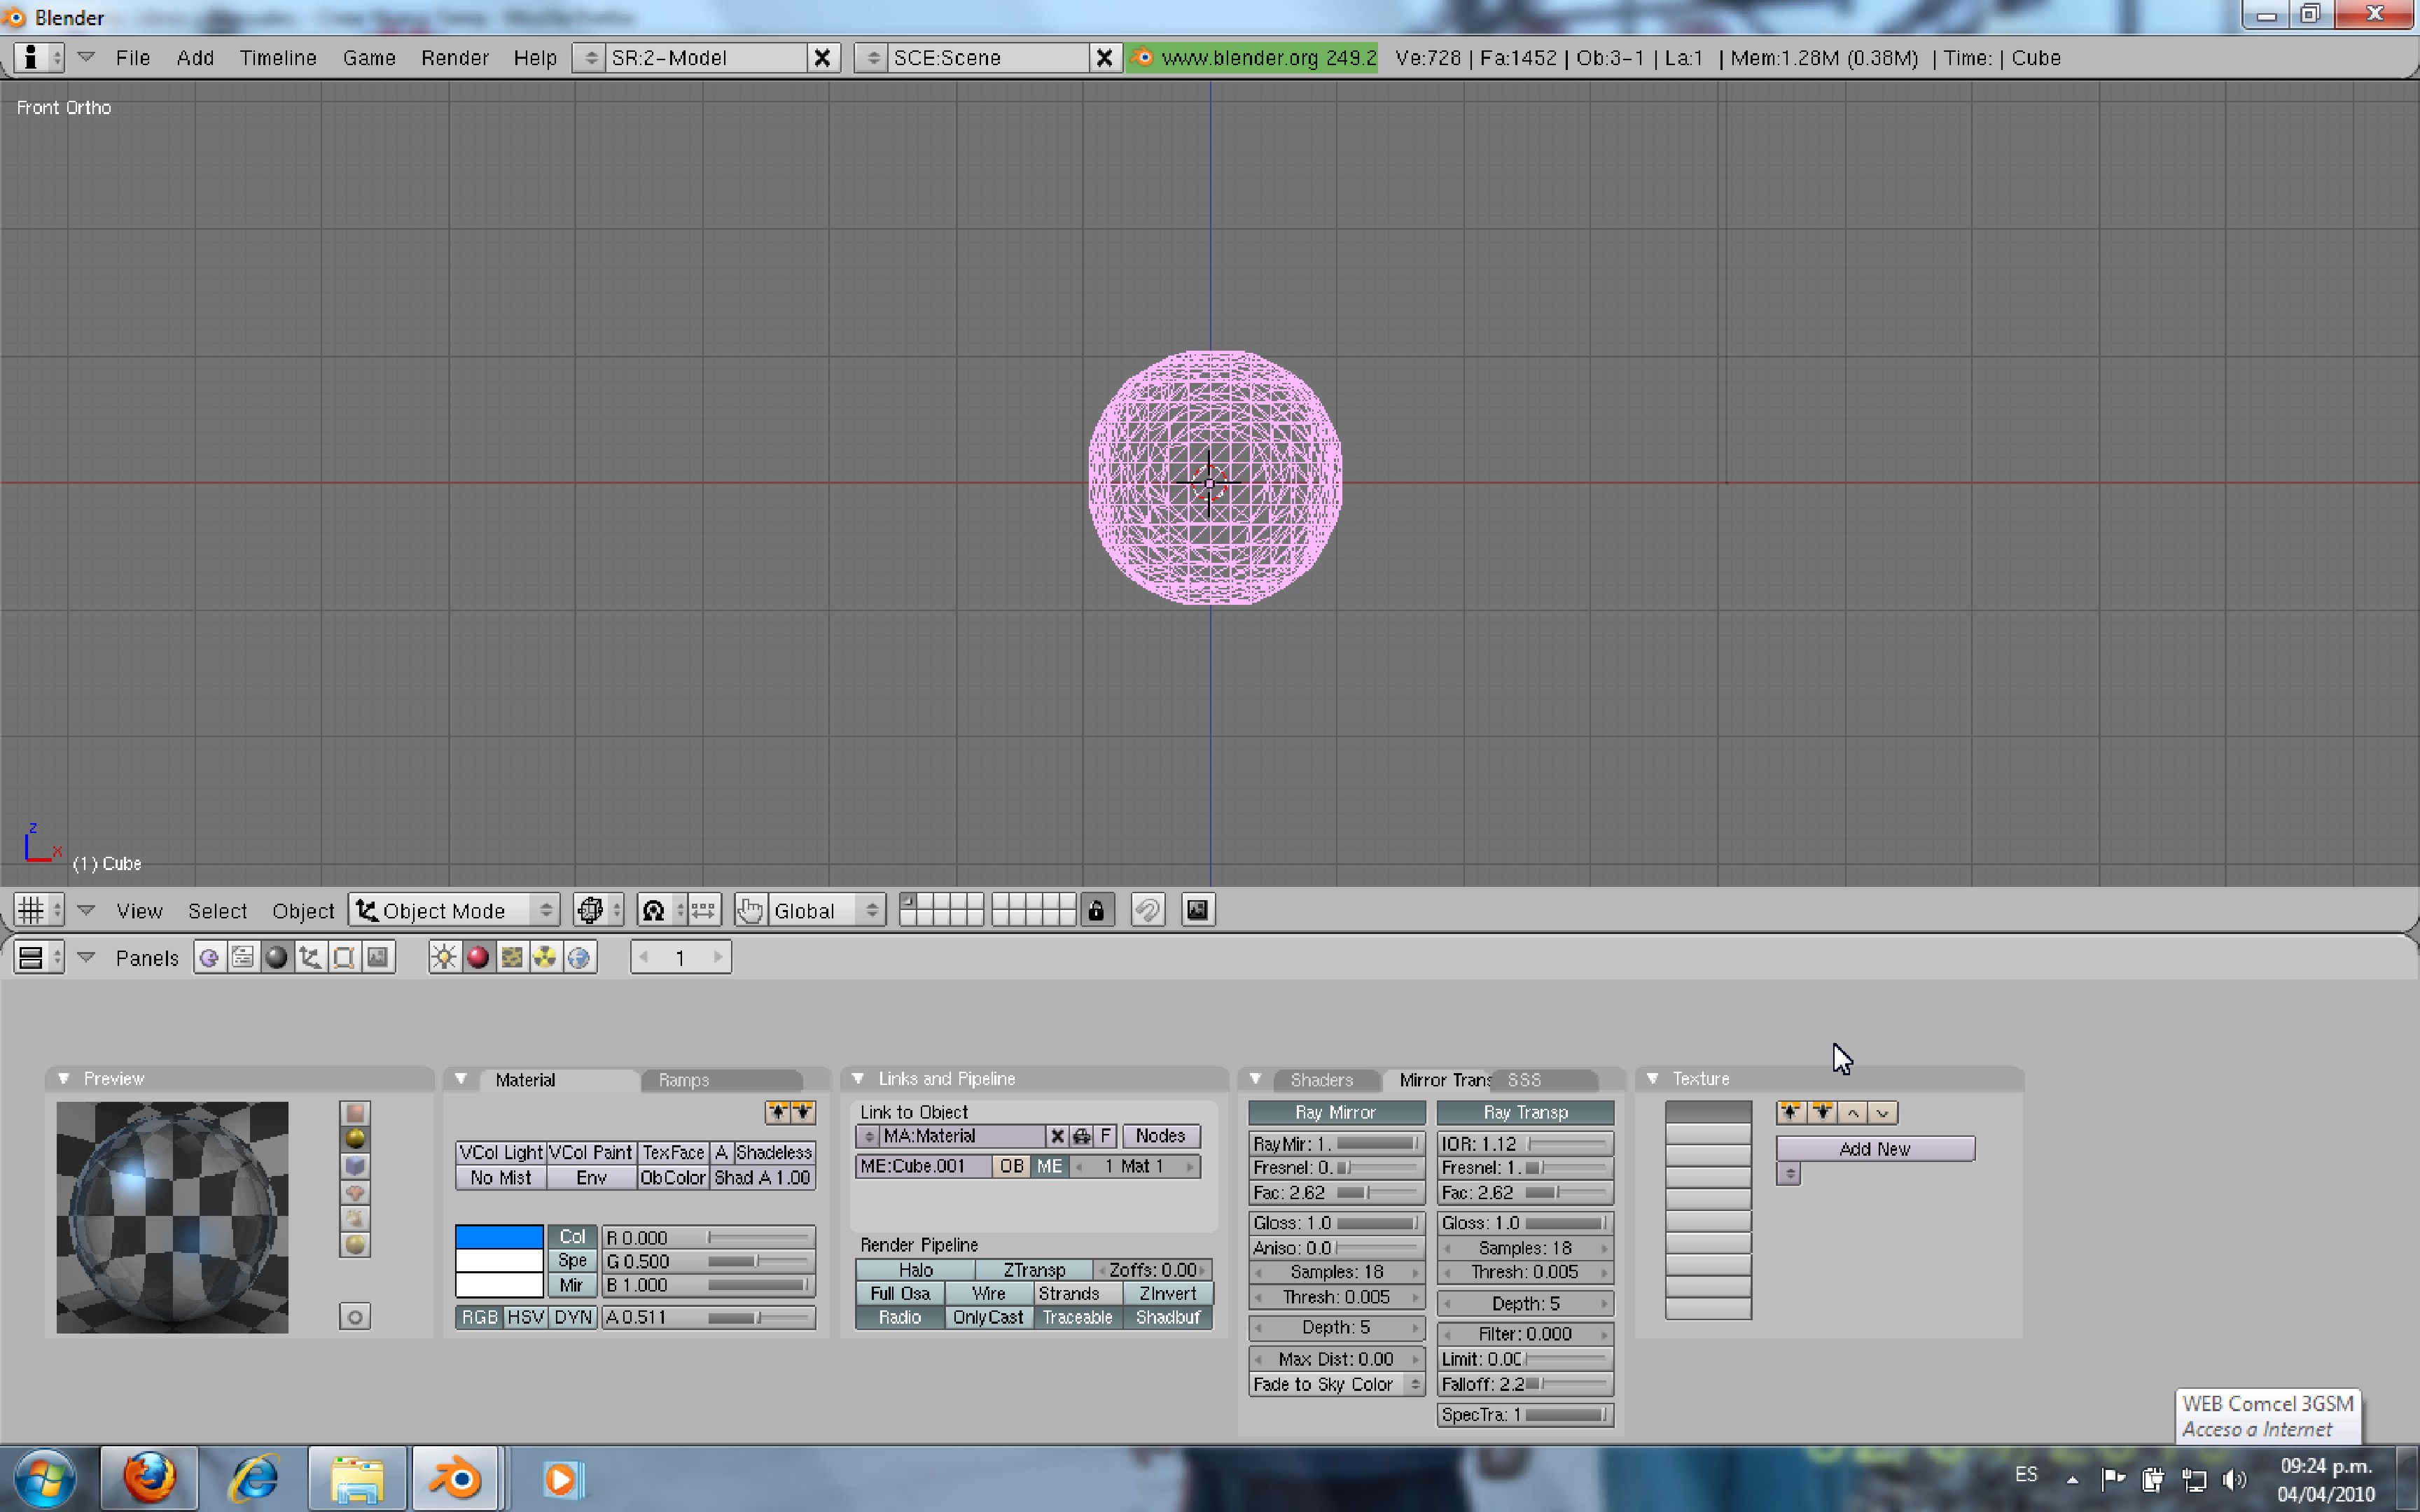Select the Lamp buttons sub-context
Viewport: 2420px width, 1512px height.
pos(444,958)
